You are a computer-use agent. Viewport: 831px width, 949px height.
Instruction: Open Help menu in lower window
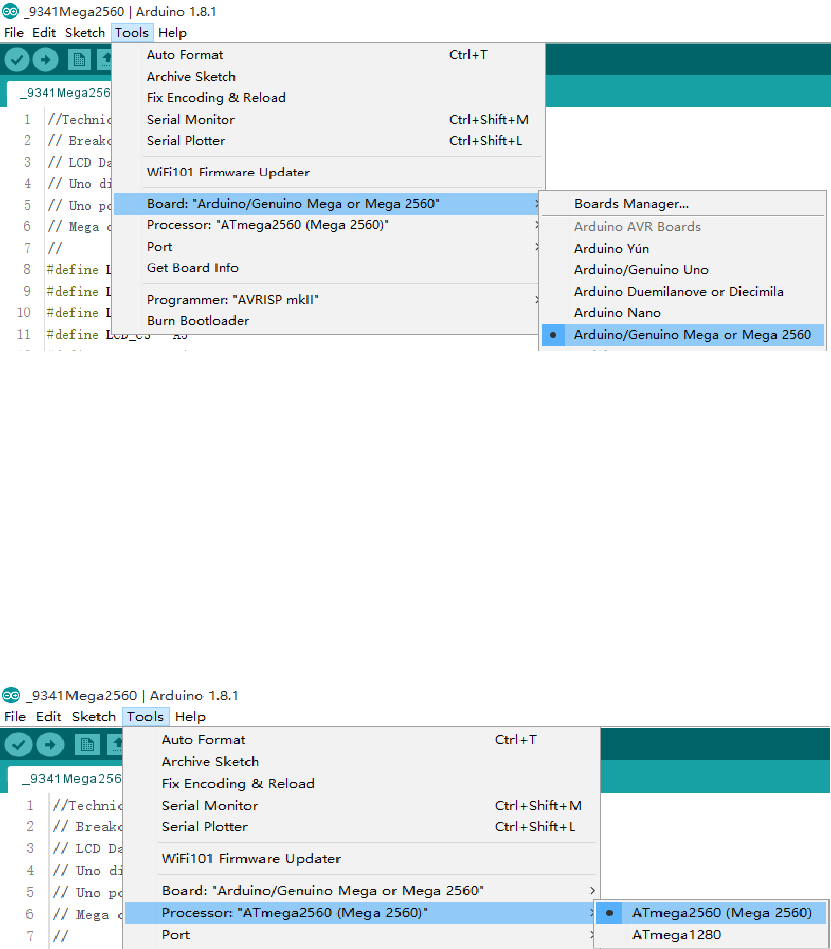[x=190, y=717]
